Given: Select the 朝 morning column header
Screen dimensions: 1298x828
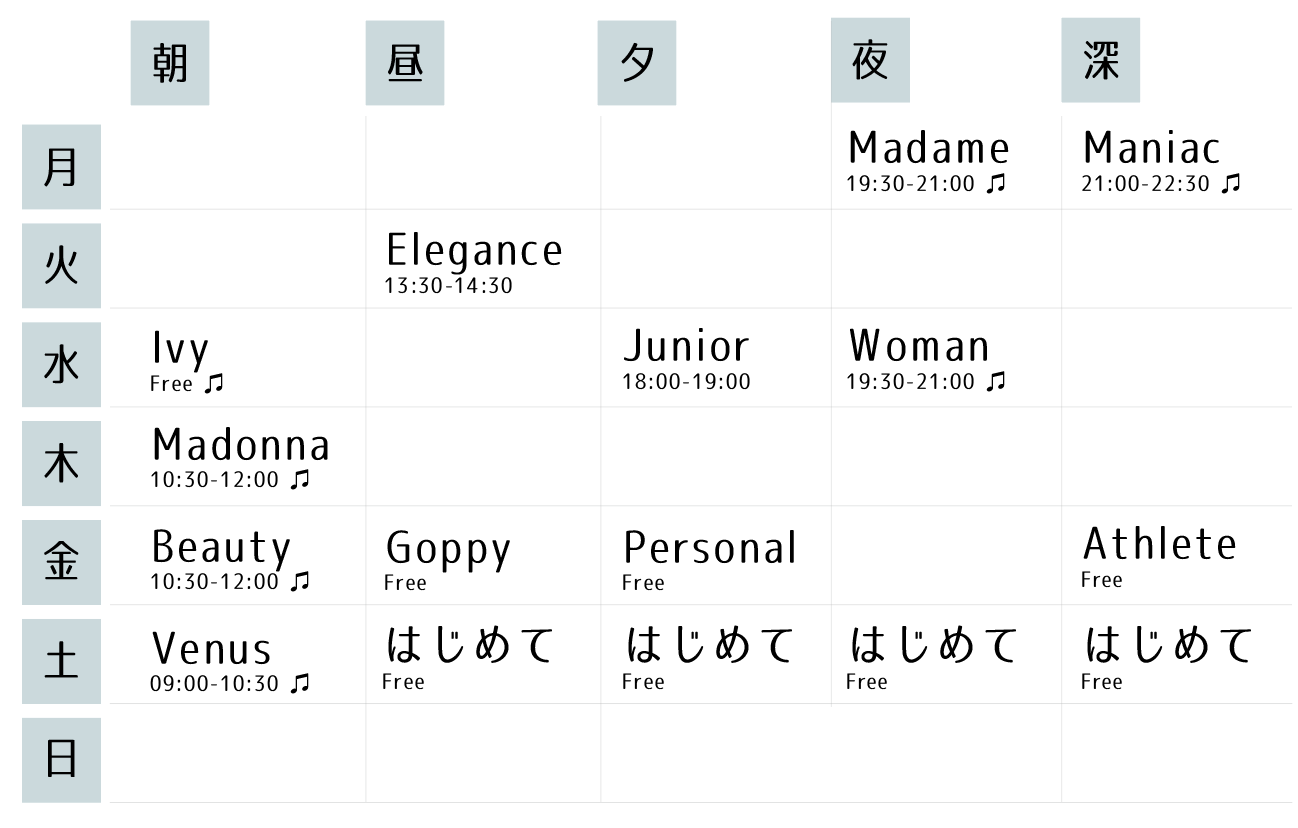Looking at the screenshot, I should coord(170,64).
